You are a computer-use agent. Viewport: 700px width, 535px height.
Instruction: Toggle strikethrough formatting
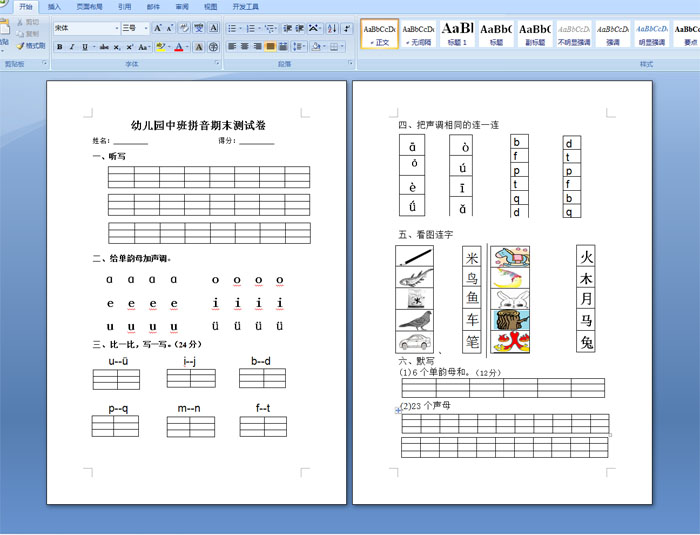(104, 47)
